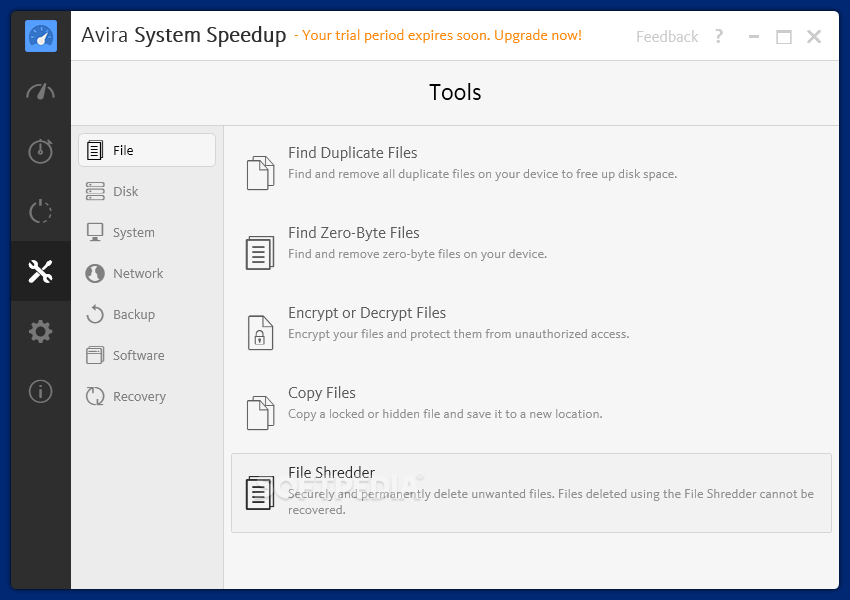850x600 pixels.
Task: Open the Find Duplicate Files tool
Action: (x=352, y=153)
